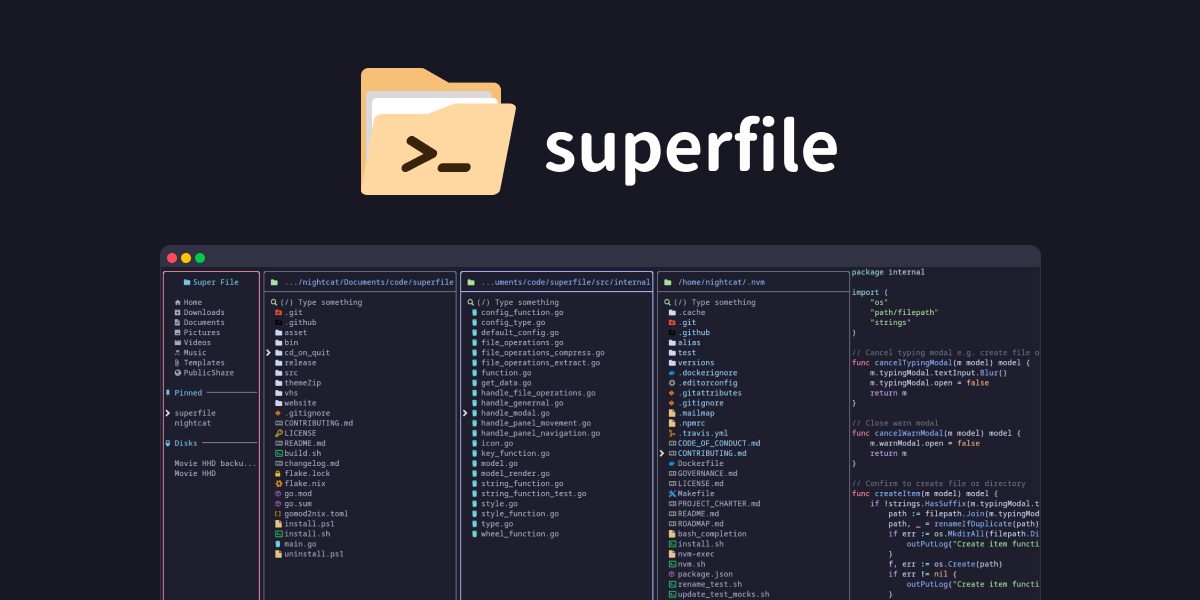Click the Pictures icon in the sidebar
The width and height of the screenshot is (1200, 600).
(x=178, y=332)
